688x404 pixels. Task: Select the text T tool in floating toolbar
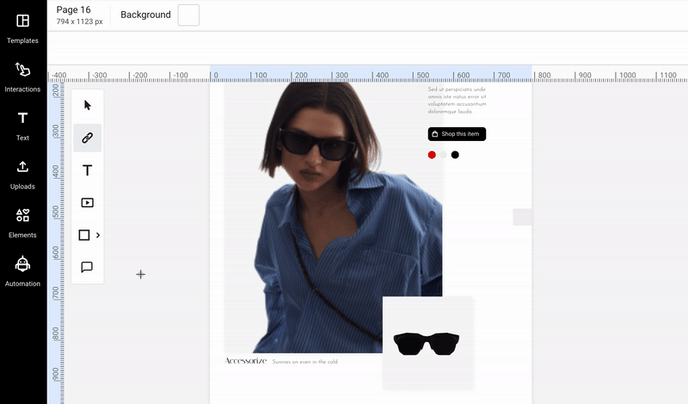click(87, 170)
